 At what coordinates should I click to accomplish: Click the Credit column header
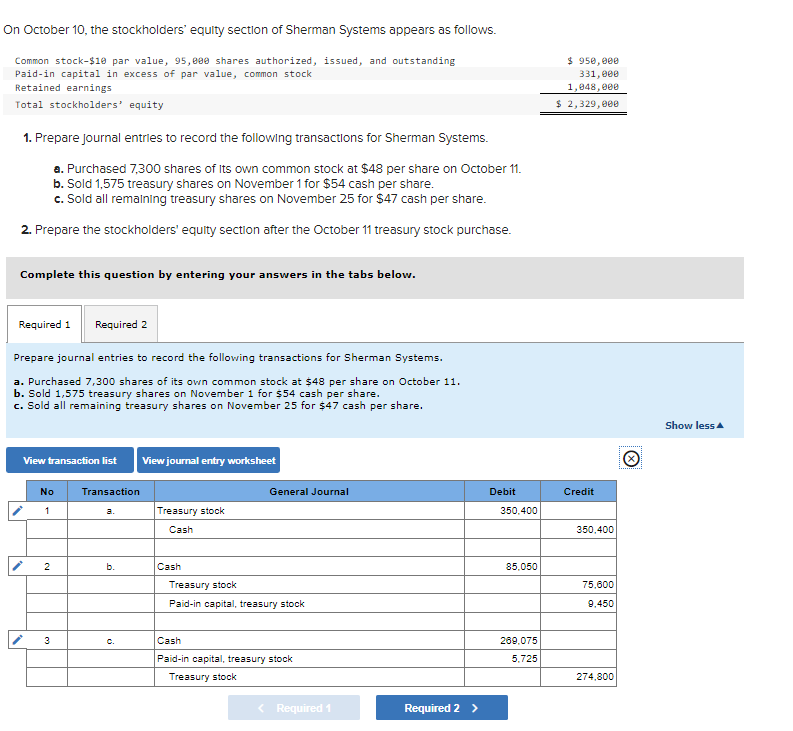tap(579, 491)
